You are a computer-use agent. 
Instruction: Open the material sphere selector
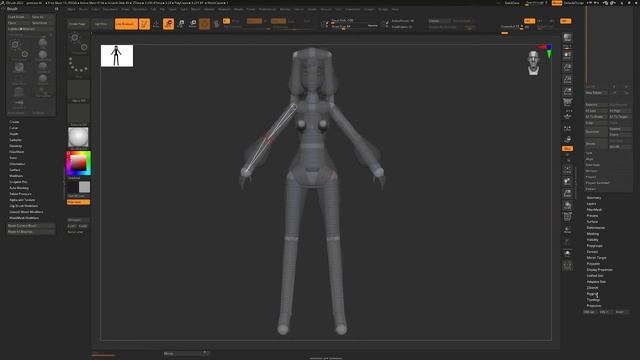point(78,138)
